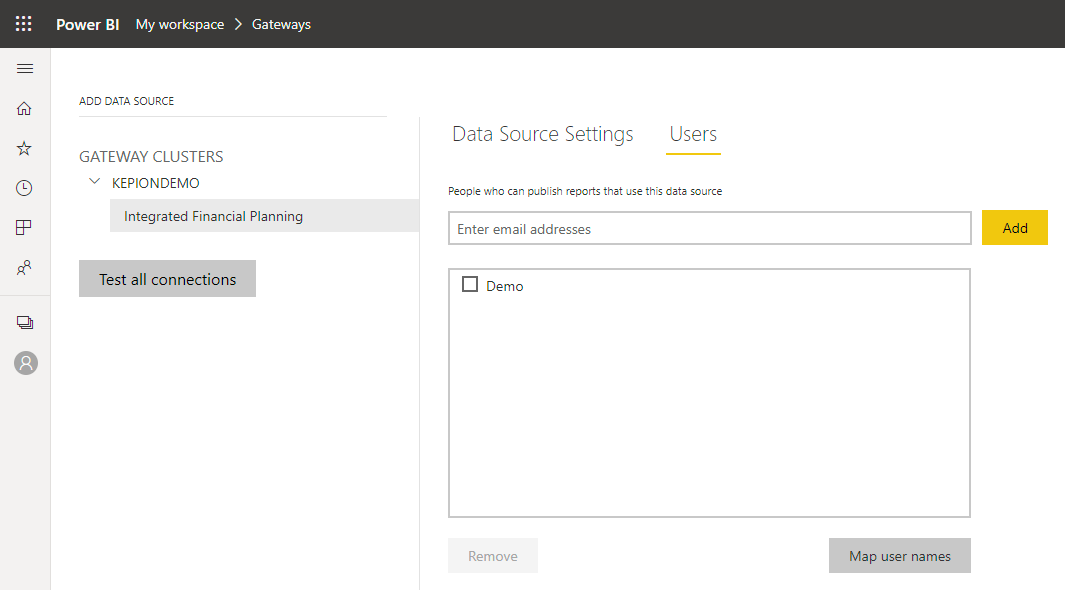Viewport: 1065px width, 590px height.
Task: Click the Power BI logo text
Action: [x=88, y=24]
